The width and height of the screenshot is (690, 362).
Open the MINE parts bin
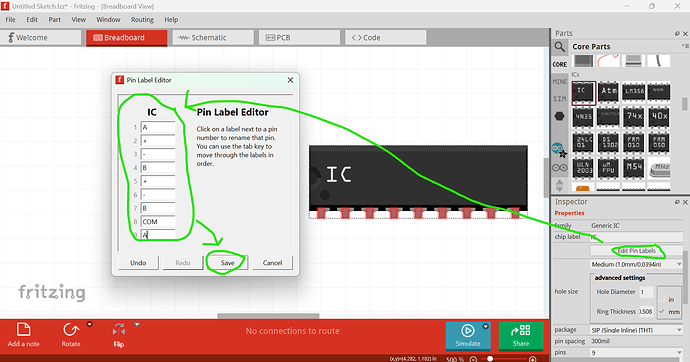click(x=559, y=82)
